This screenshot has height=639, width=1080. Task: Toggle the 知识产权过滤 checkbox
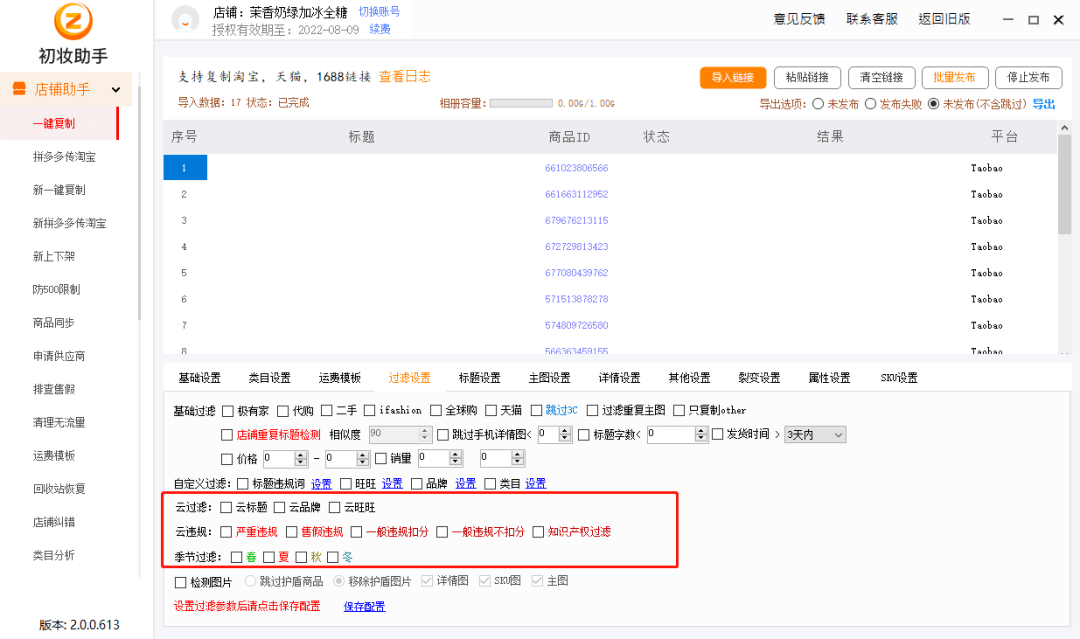[538, 532]
